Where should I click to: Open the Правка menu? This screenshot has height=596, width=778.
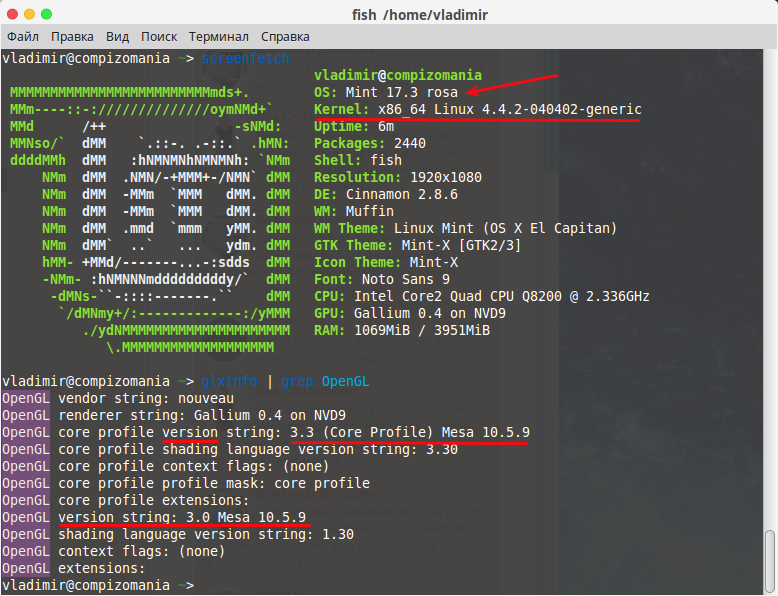tap(72, 37)
